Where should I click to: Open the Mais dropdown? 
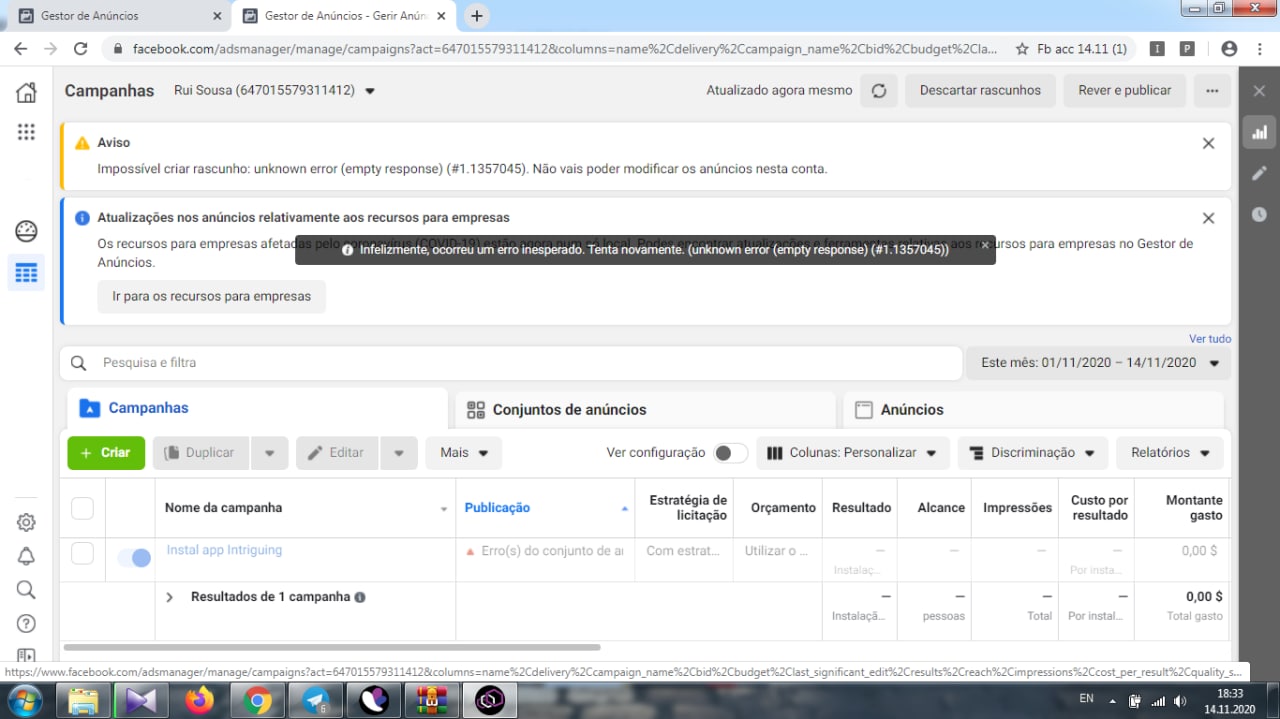463,453
